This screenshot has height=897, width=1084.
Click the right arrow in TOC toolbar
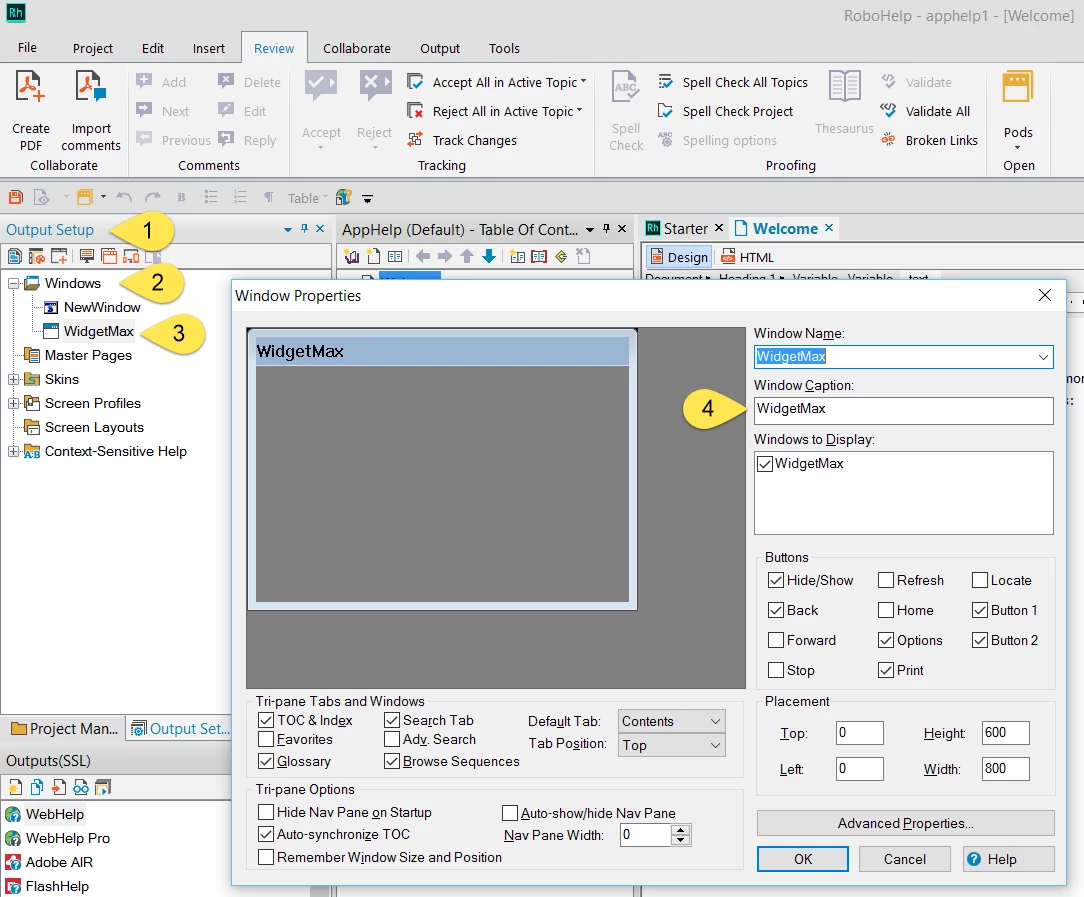[445, 256]
